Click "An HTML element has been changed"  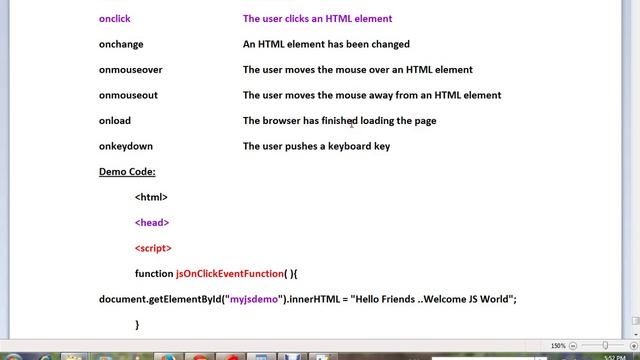coord(326,44)
